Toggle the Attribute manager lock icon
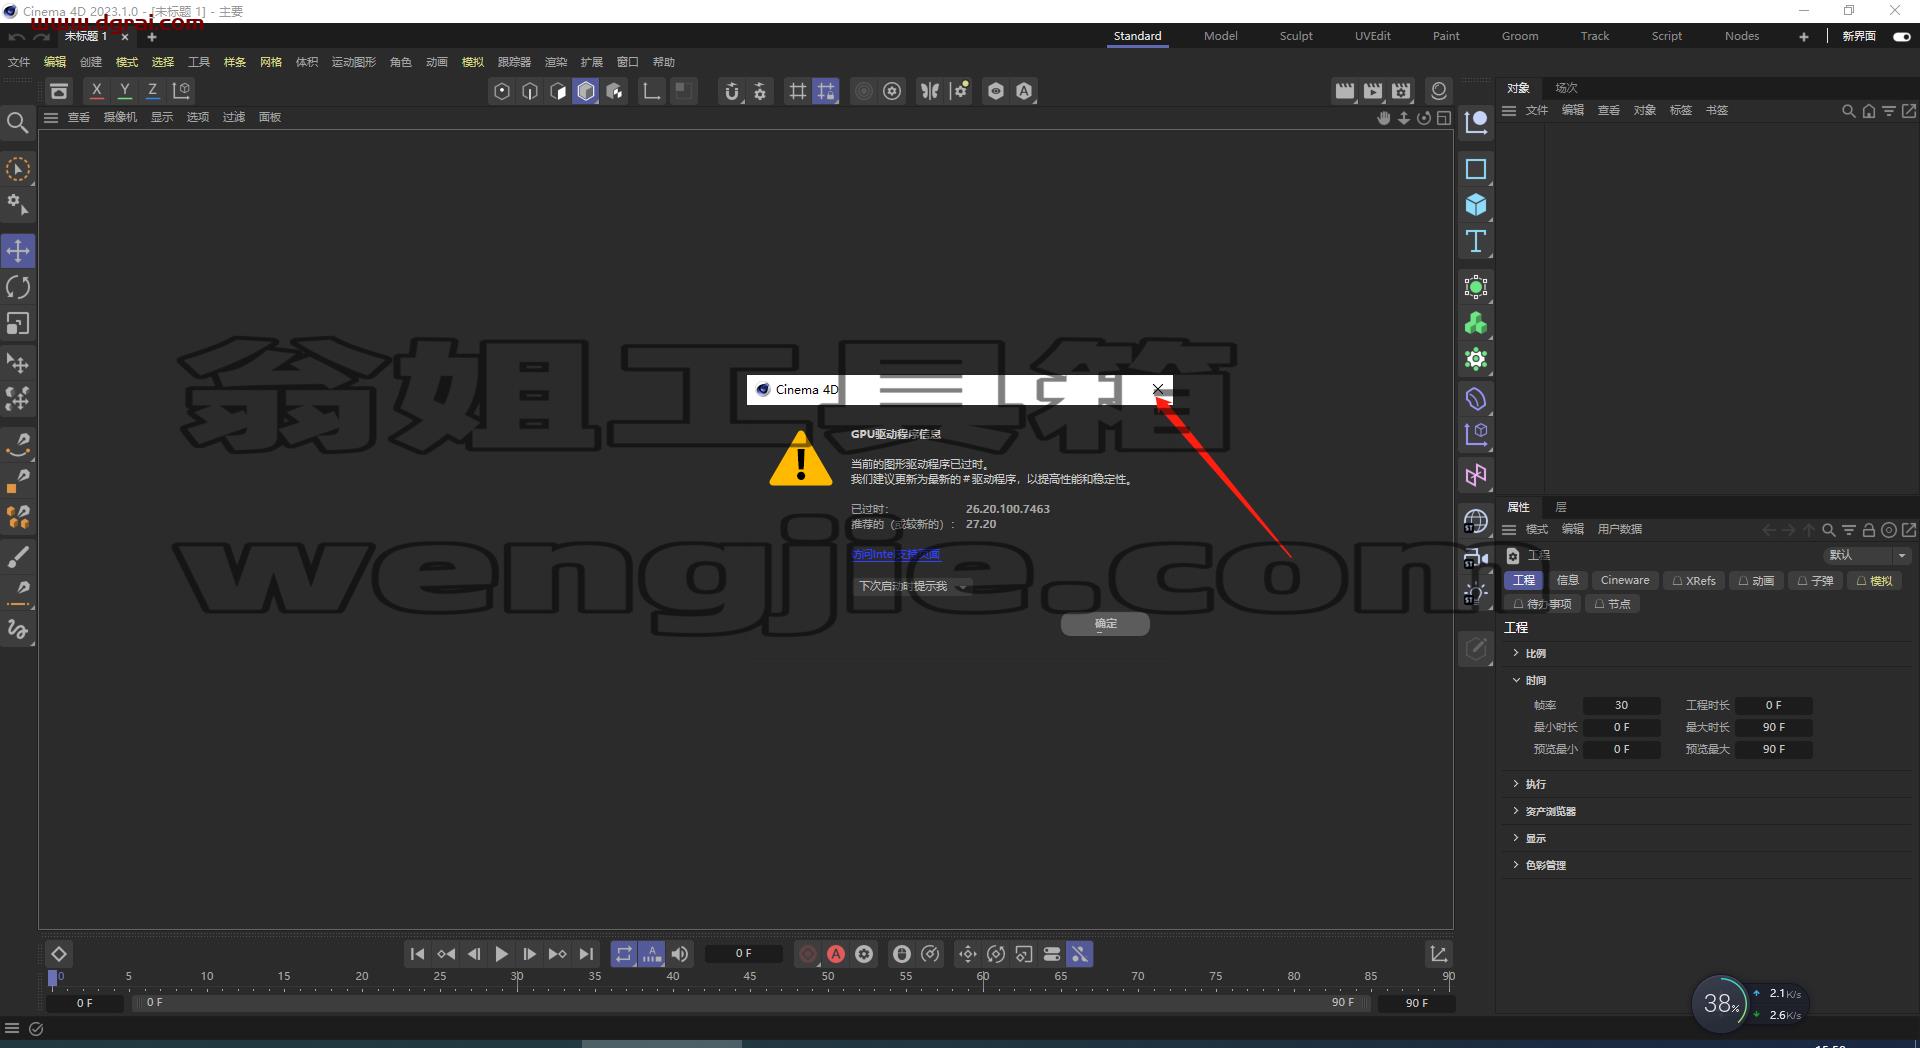The width and height of the screenshot is (1920, 1048). tap(1869, 530)
